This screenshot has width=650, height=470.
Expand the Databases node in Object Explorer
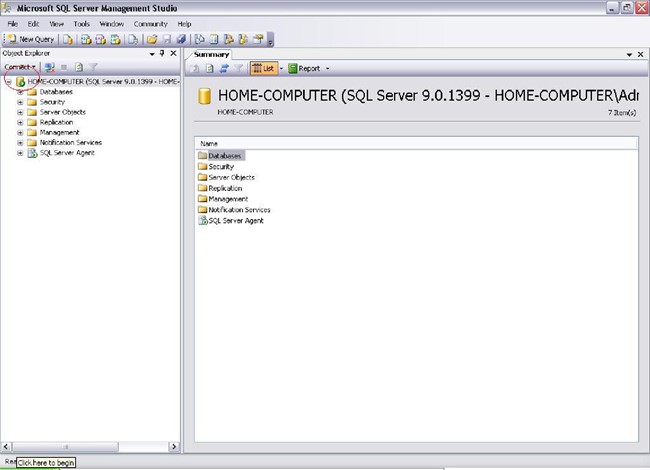20,92
